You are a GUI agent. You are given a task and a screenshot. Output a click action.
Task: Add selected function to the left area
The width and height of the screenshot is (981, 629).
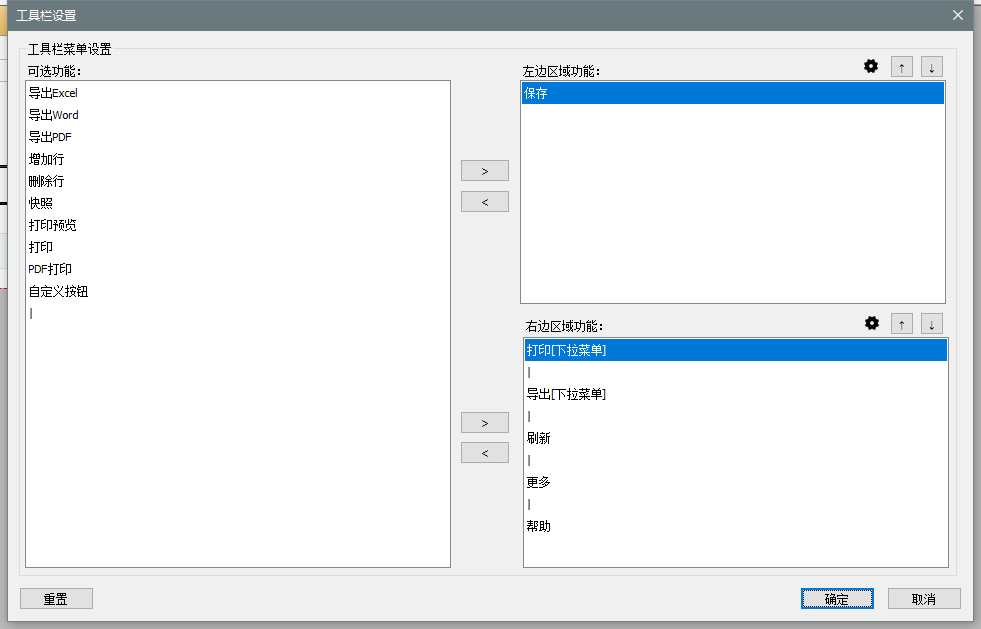pyautogui.click(x=485, y=171)
